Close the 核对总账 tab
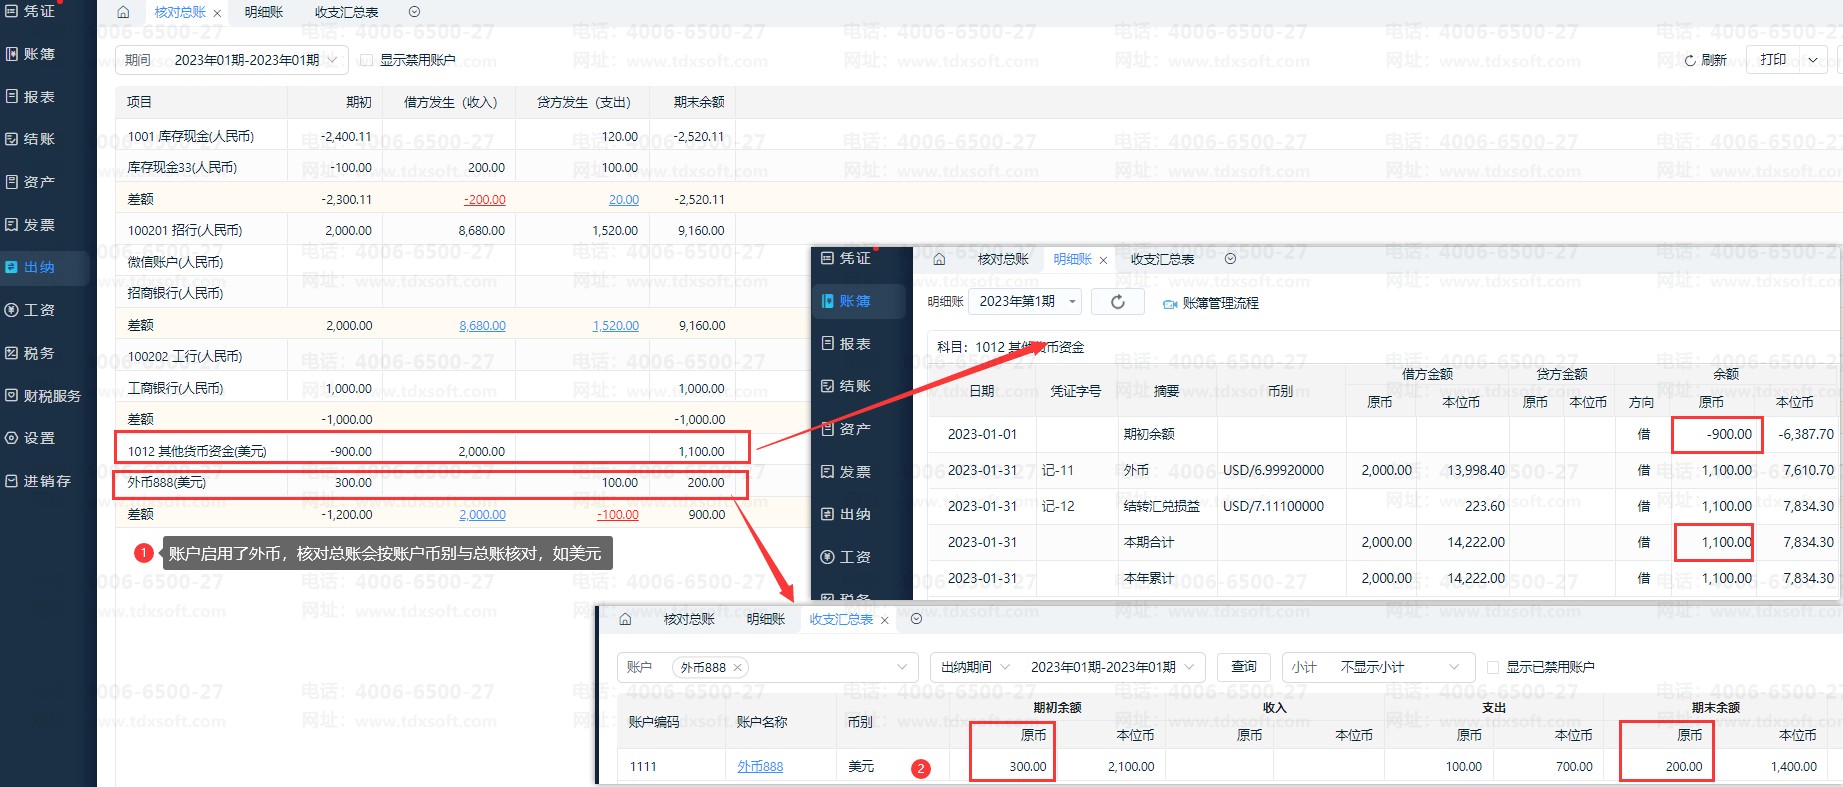Screen dimensions: 1843x787 (217, 13)
